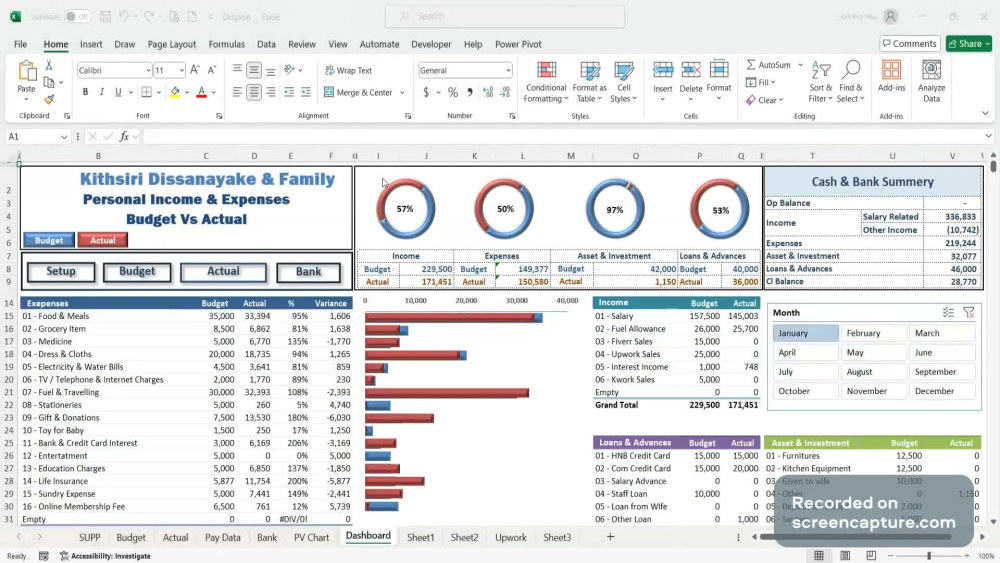Click the Comments button

tap(910, 43)
